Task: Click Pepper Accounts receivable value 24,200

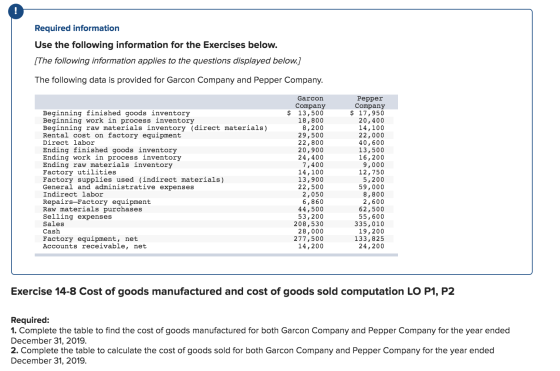Action: [371, 246]
